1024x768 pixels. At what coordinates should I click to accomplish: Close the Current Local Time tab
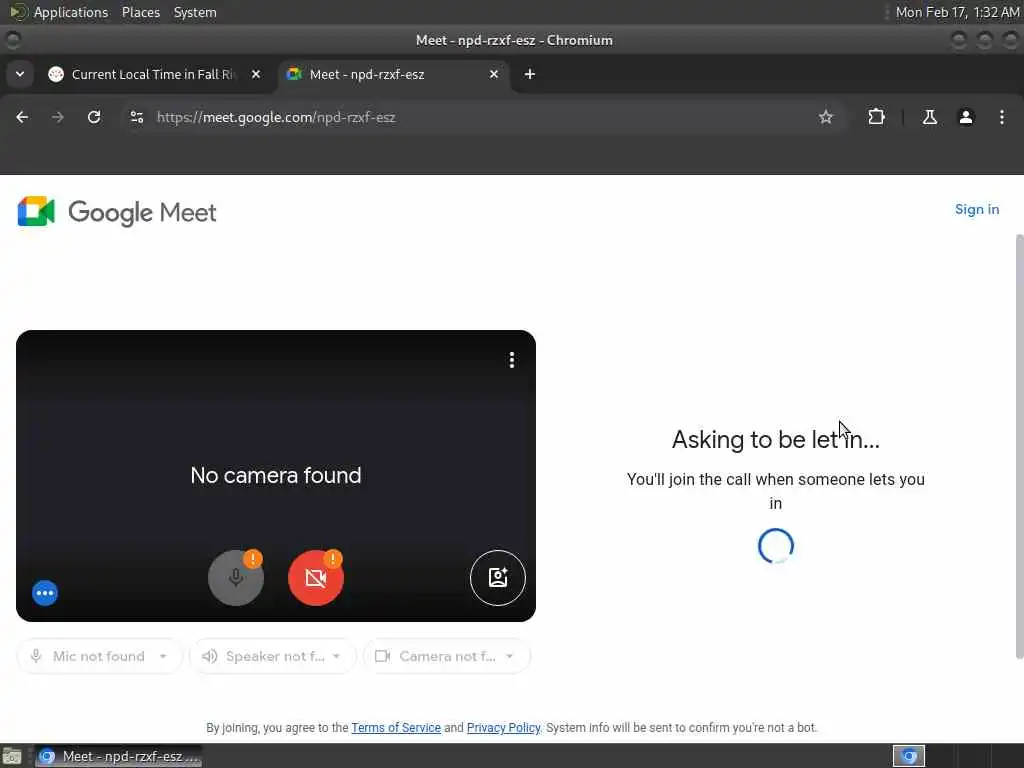[256, 74]
